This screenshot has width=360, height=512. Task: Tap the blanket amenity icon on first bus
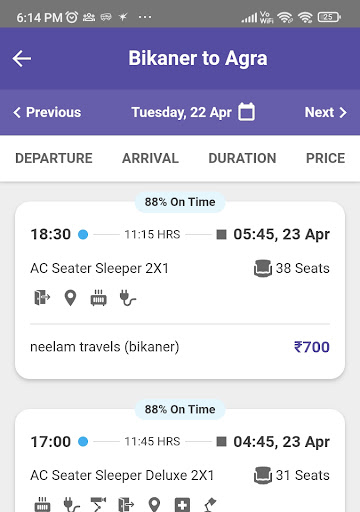click(x=99, y=298)
